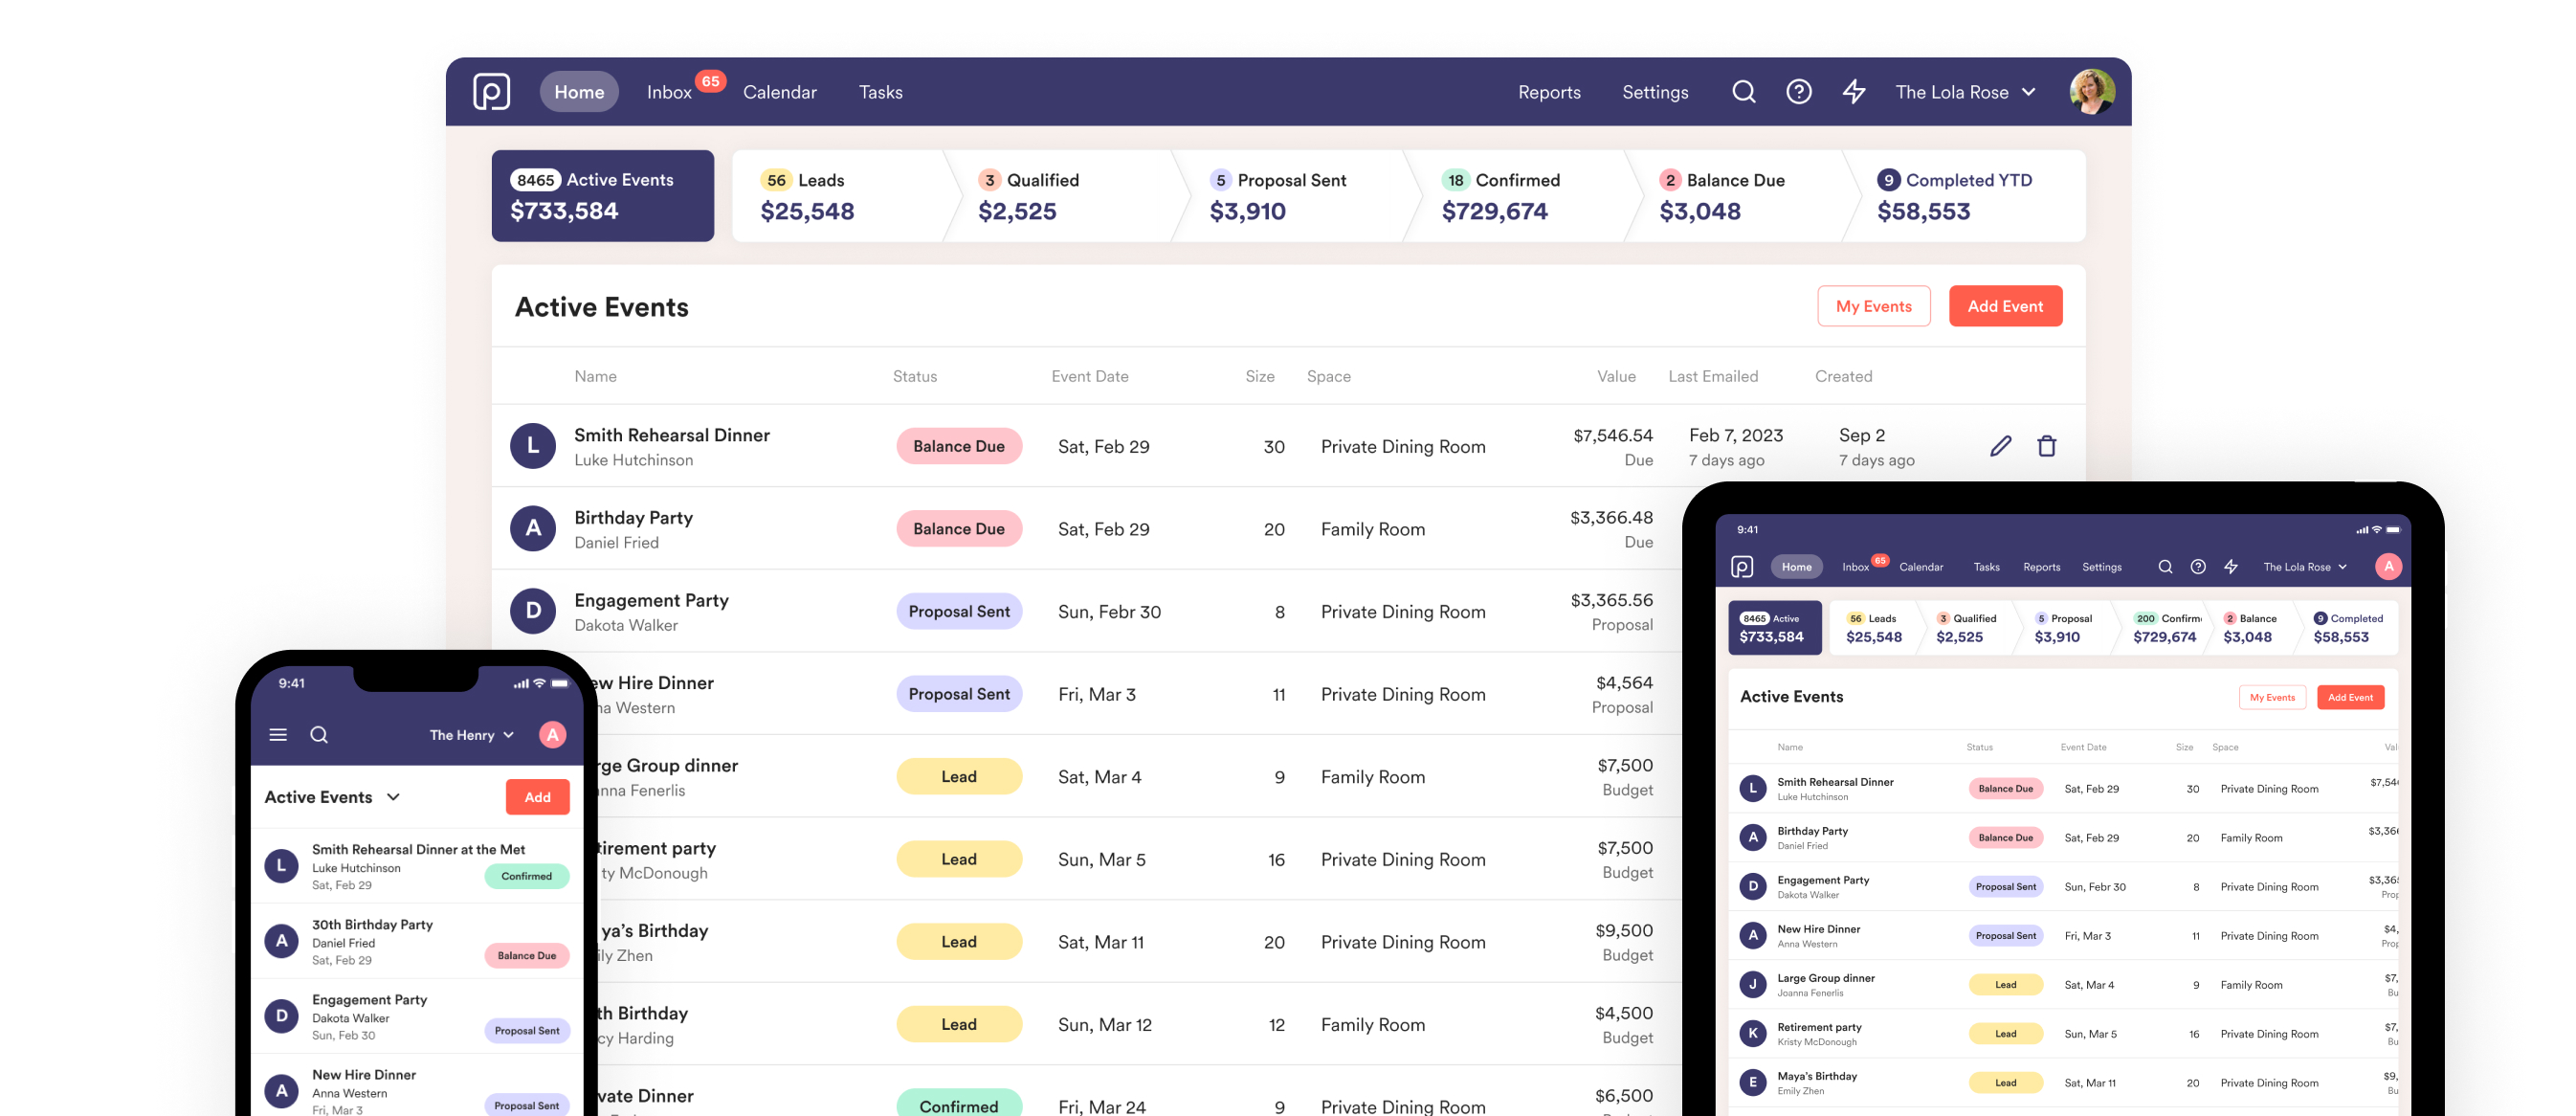Open the hamburger menu on the phone

278,735
